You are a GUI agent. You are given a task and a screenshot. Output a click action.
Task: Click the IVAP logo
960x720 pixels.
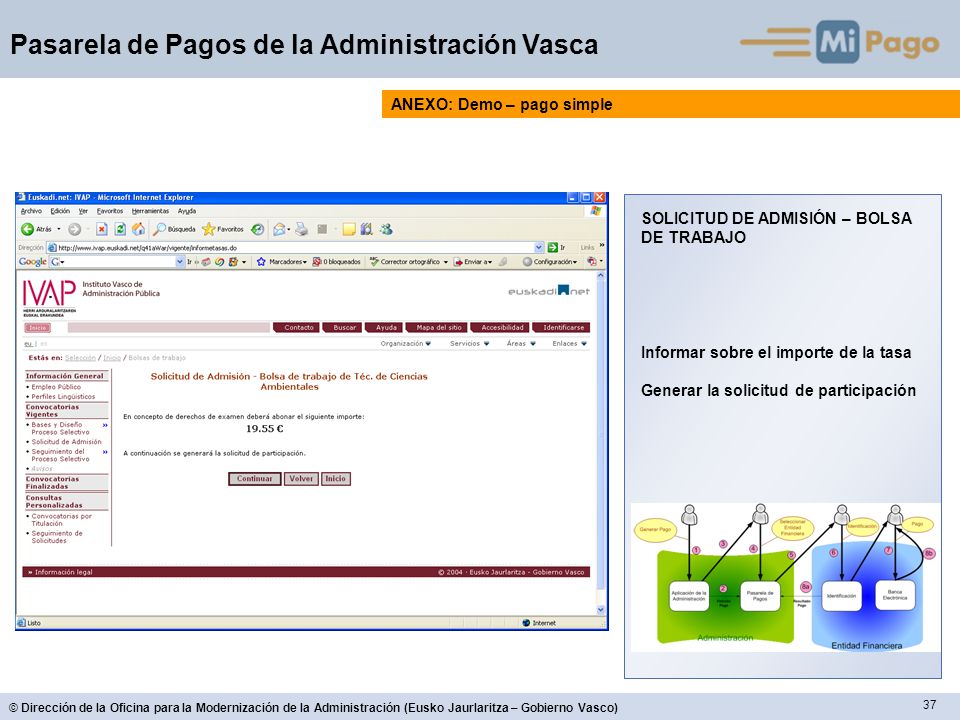[x=49, y=297]
